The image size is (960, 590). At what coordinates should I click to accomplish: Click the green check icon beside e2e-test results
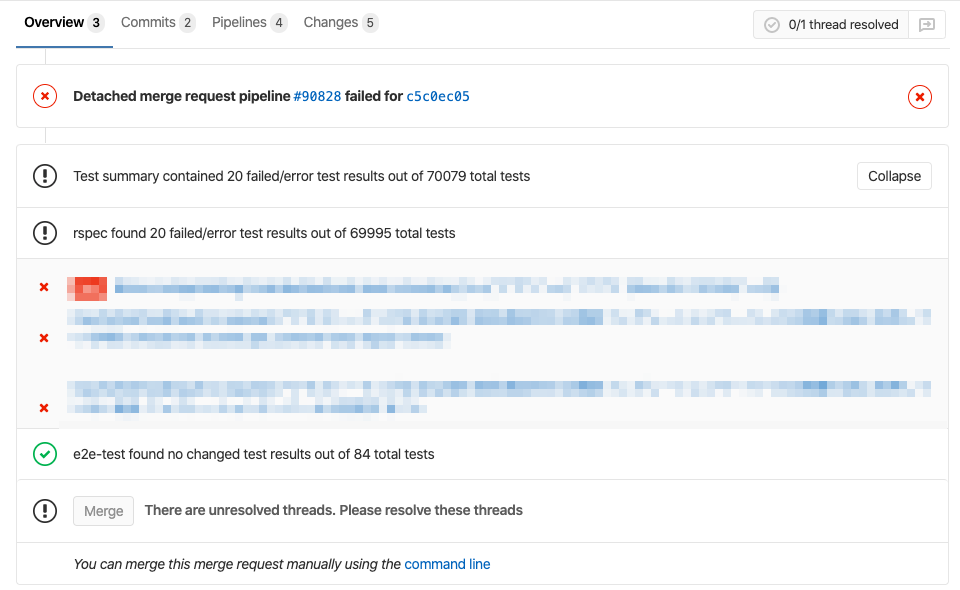[44, 454]
